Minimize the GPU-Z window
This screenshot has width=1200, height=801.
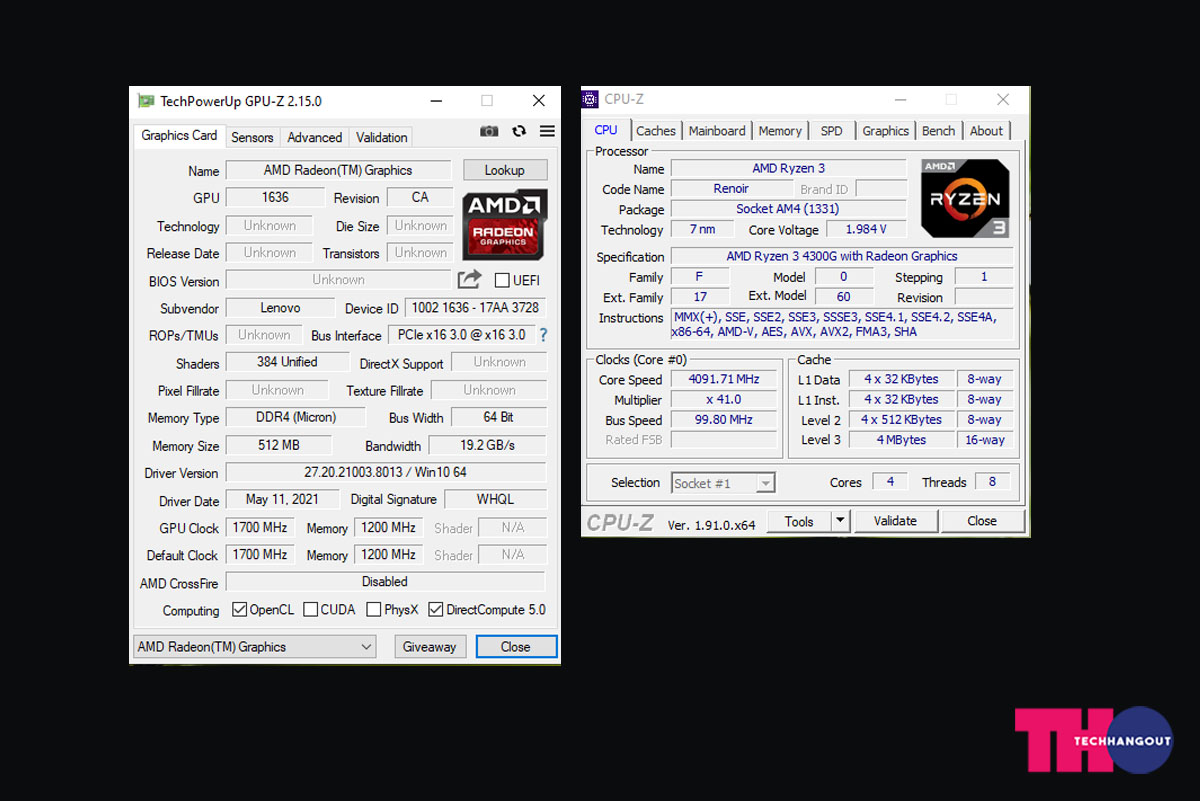(436, 101)
